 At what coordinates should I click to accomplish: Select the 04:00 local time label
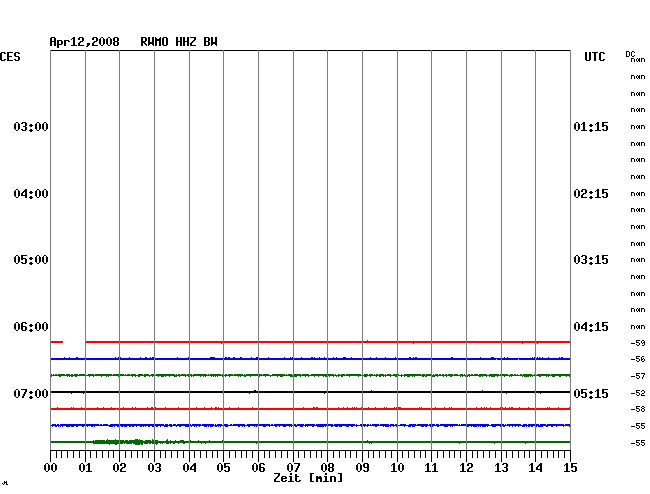pyautogui.click(x=31, y=194)
